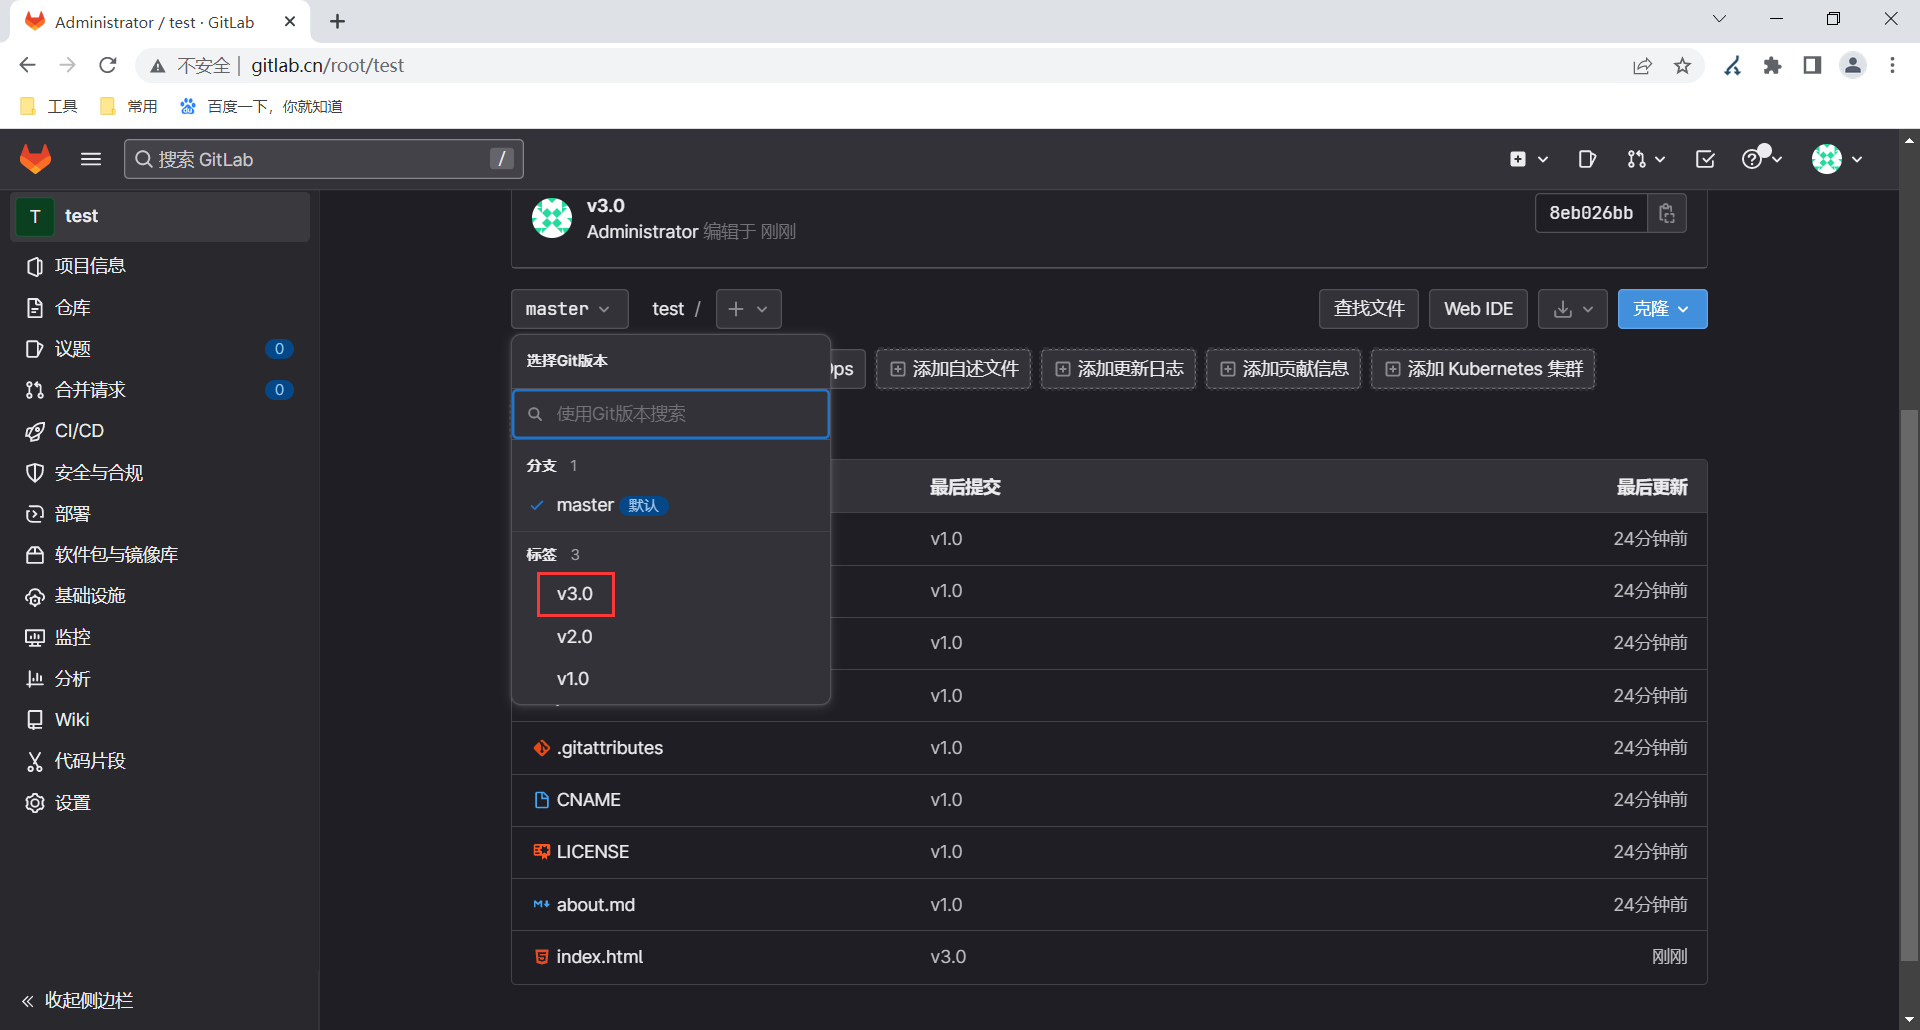Select the master branch in the list
The width and height of the screenshot is (1920, 1030).
671,505
